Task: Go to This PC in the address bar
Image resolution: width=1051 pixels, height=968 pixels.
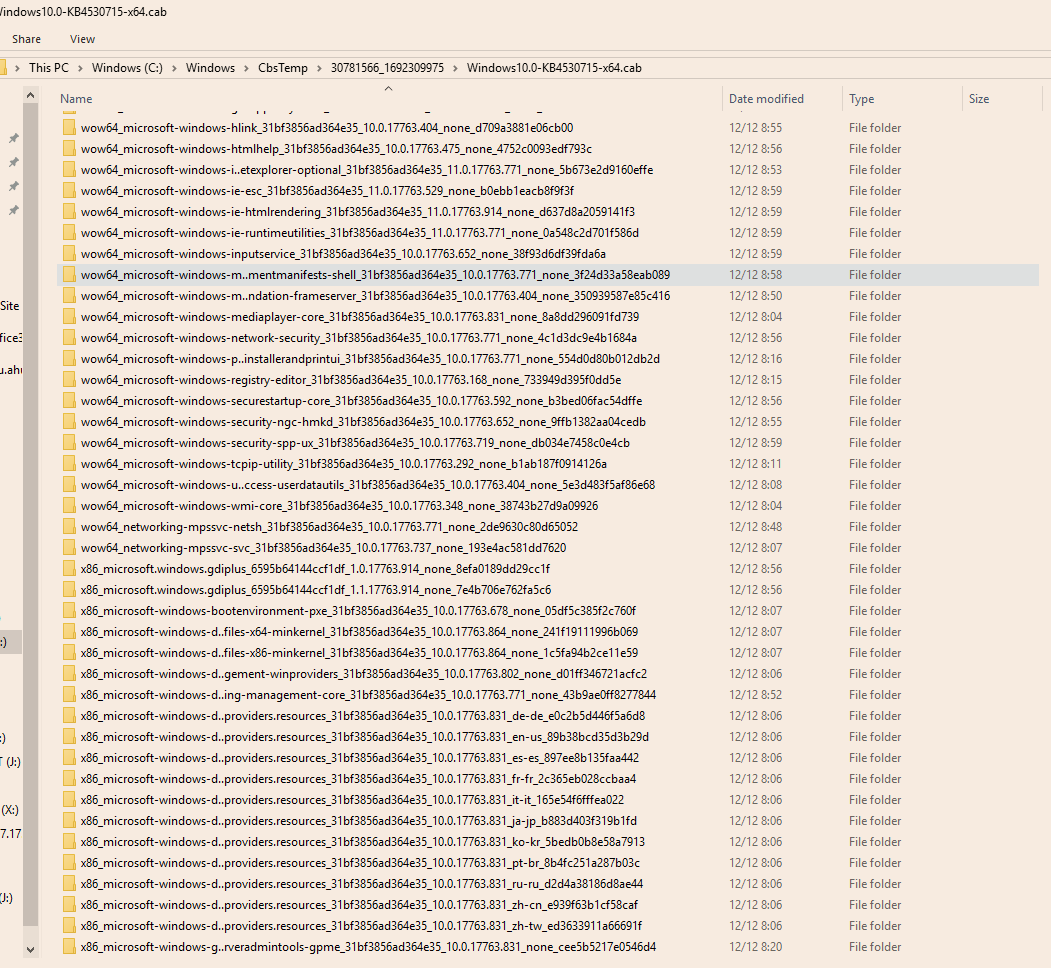Action: [49, 68]
